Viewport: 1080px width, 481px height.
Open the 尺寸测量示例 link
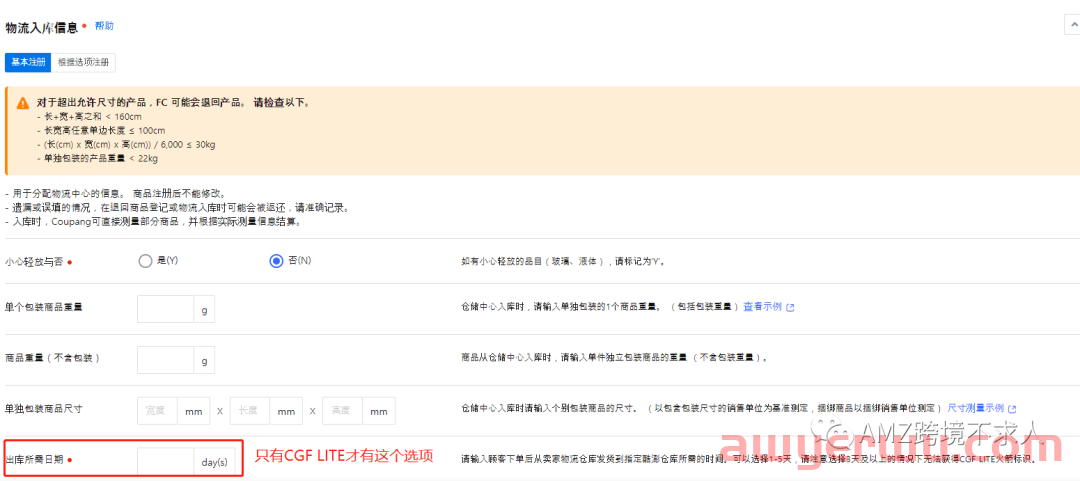coord(976,407)
